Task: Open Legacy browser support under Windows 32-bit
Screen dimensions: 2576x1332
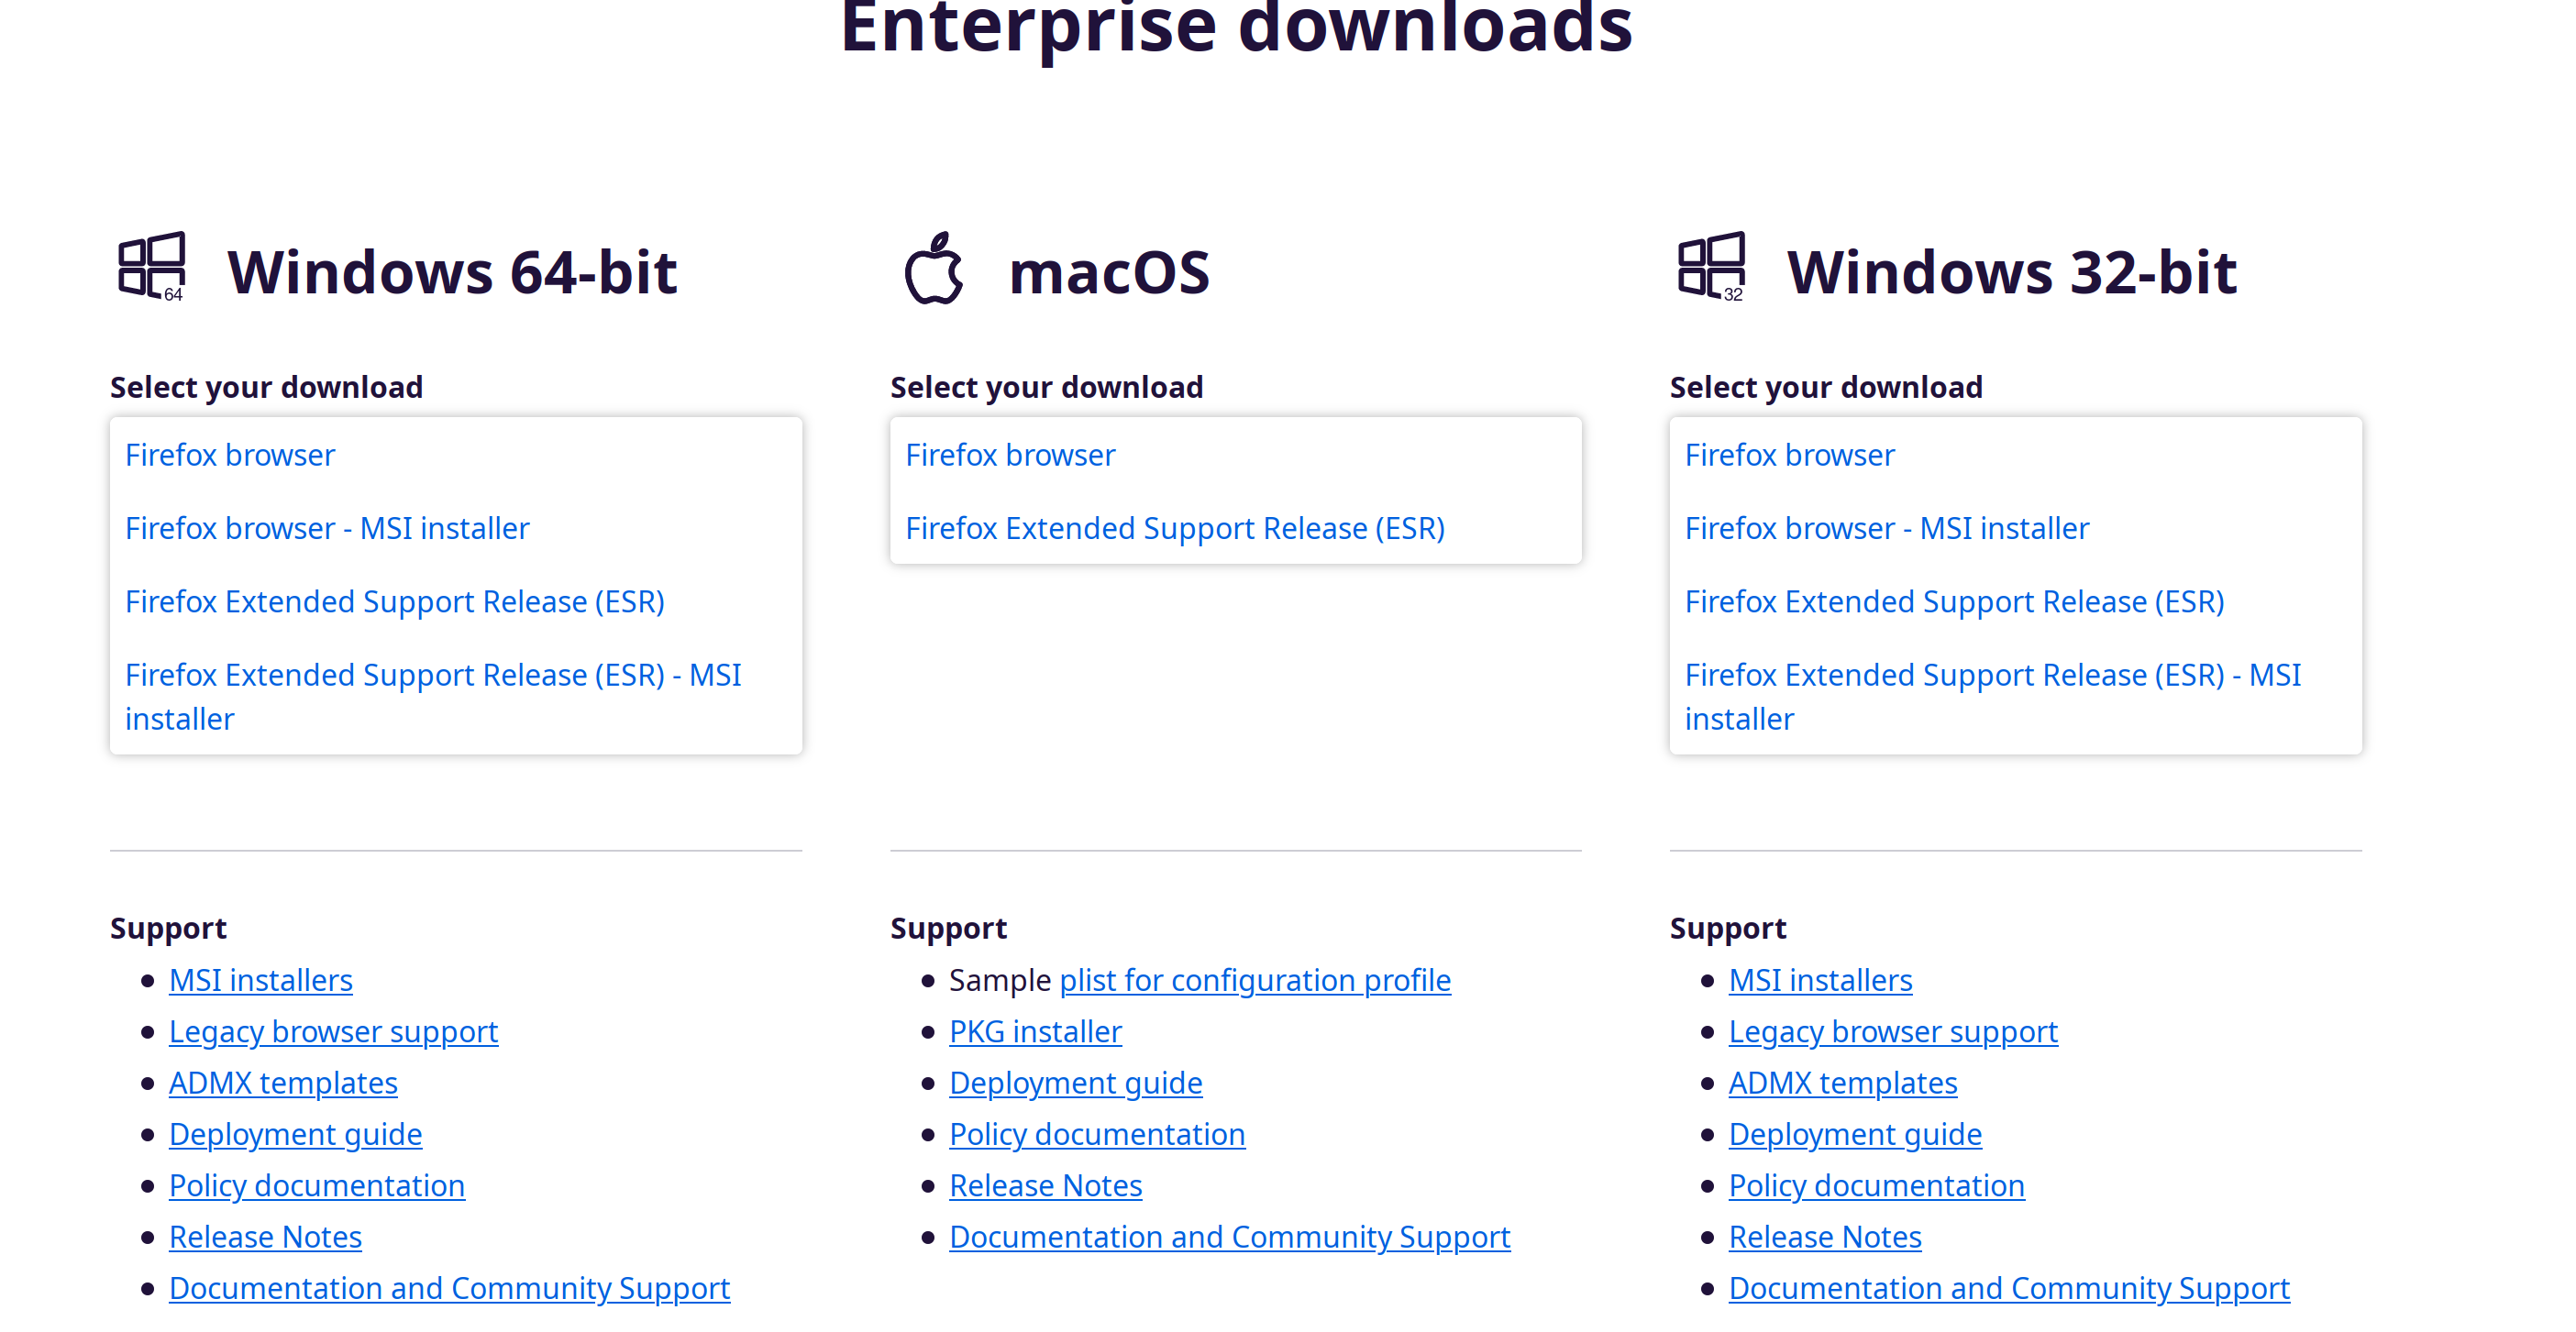Action: tap(1892, 1031)
